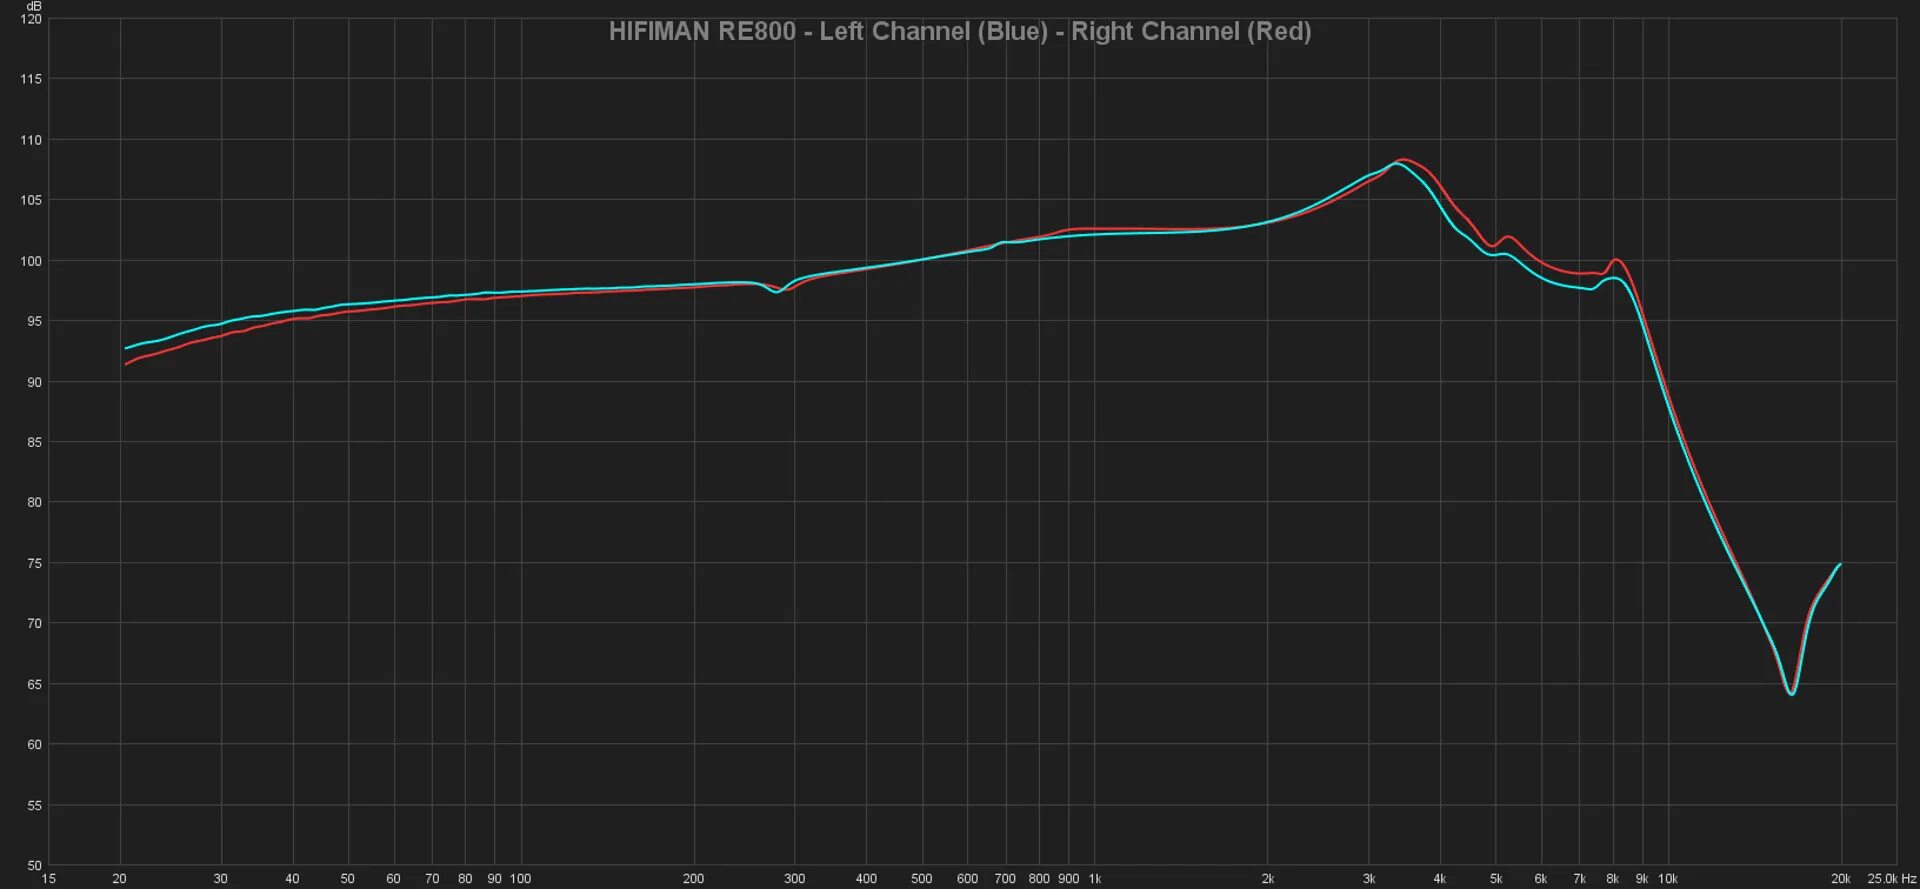1920x889 pixels.
Task: Click the 95 dB vertical axis label
Action: (x=34, y=321)
